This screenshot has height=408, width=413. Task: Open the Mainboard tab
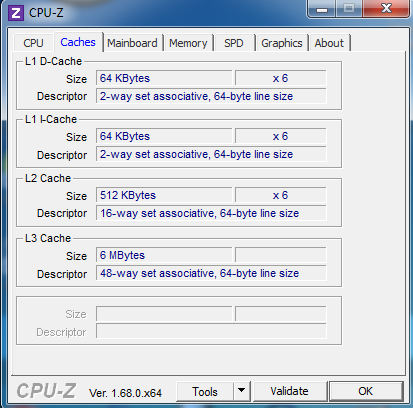click(x=132, y=43)
